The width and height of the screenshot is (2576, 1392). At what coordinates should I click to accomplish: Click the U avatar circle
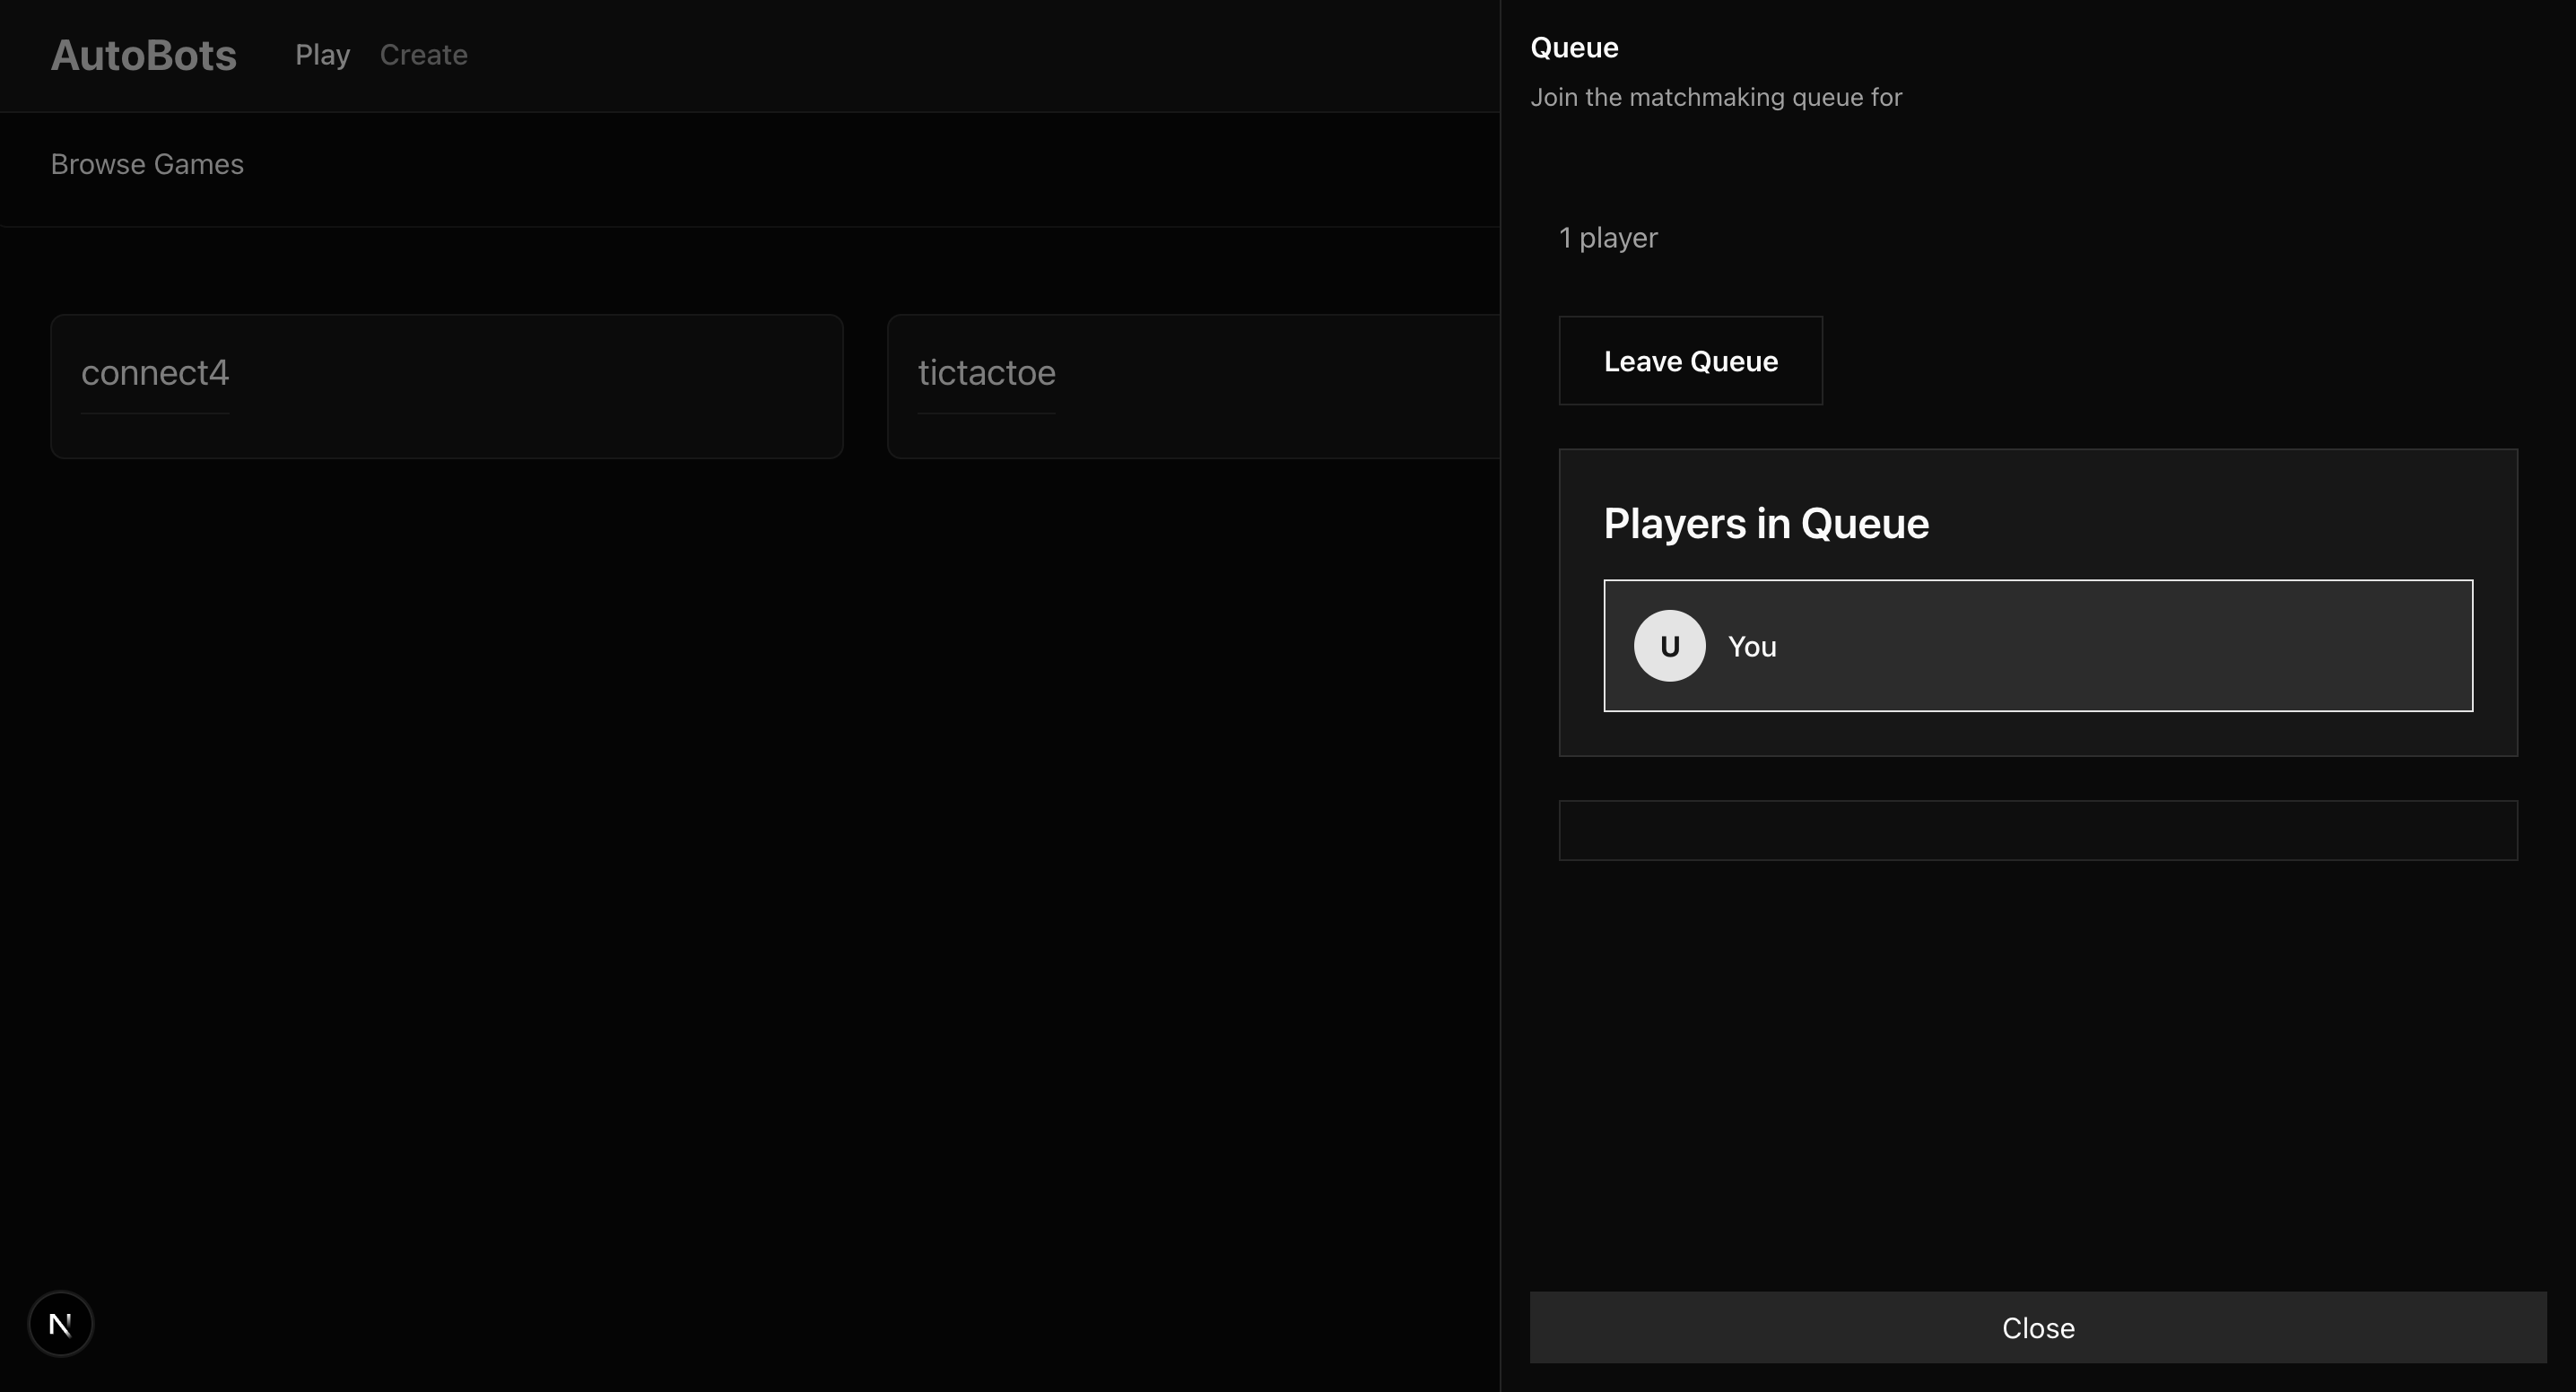click(x=1669, y=646)
